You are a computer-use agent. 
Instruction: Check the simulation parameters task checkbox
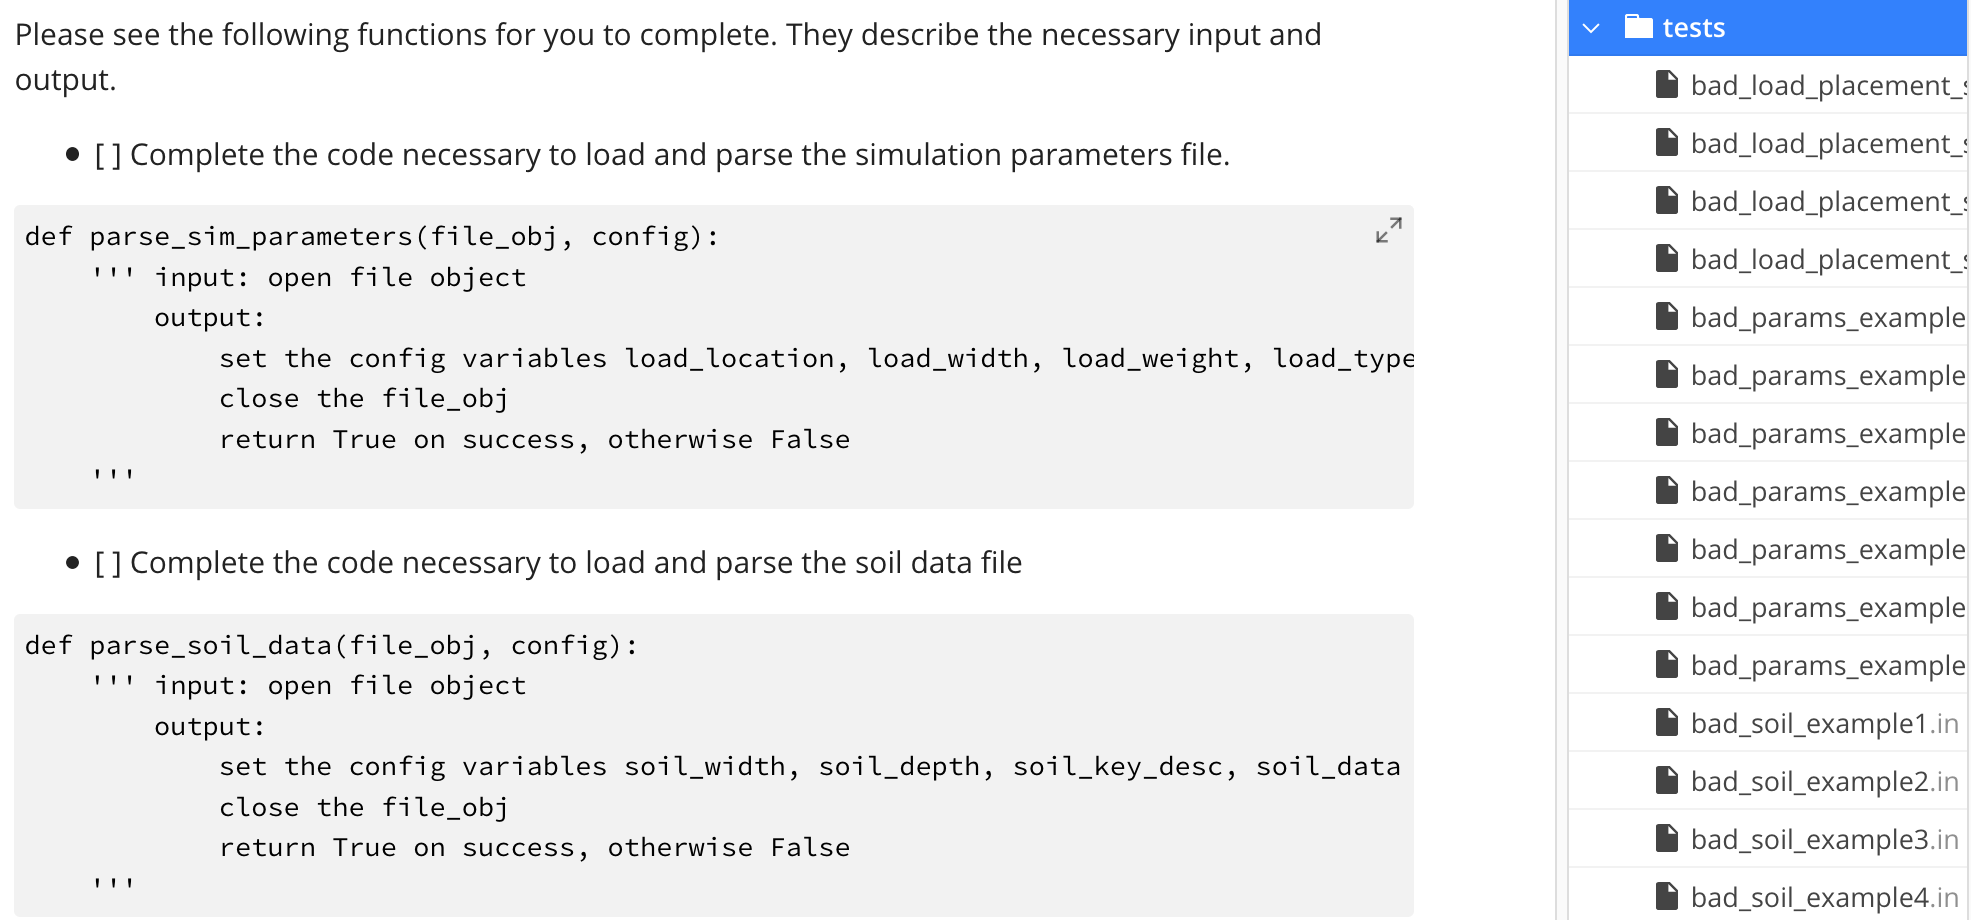pos(107,155)
